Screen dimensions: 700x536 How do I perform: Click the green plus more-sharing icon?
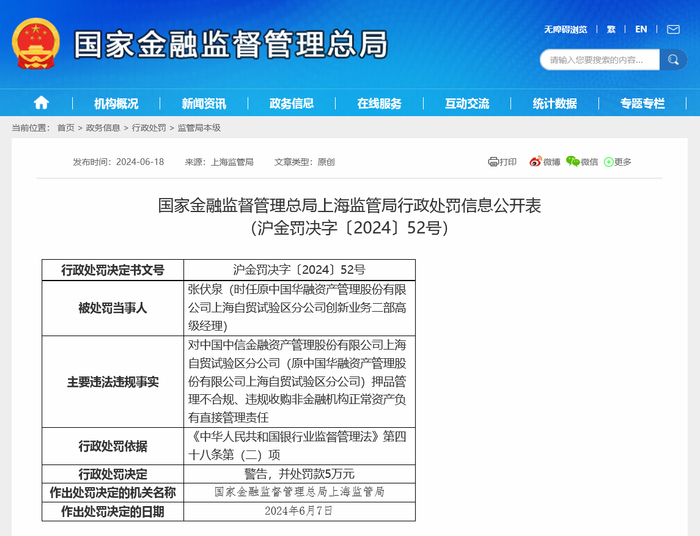click(x=608, y=162)
